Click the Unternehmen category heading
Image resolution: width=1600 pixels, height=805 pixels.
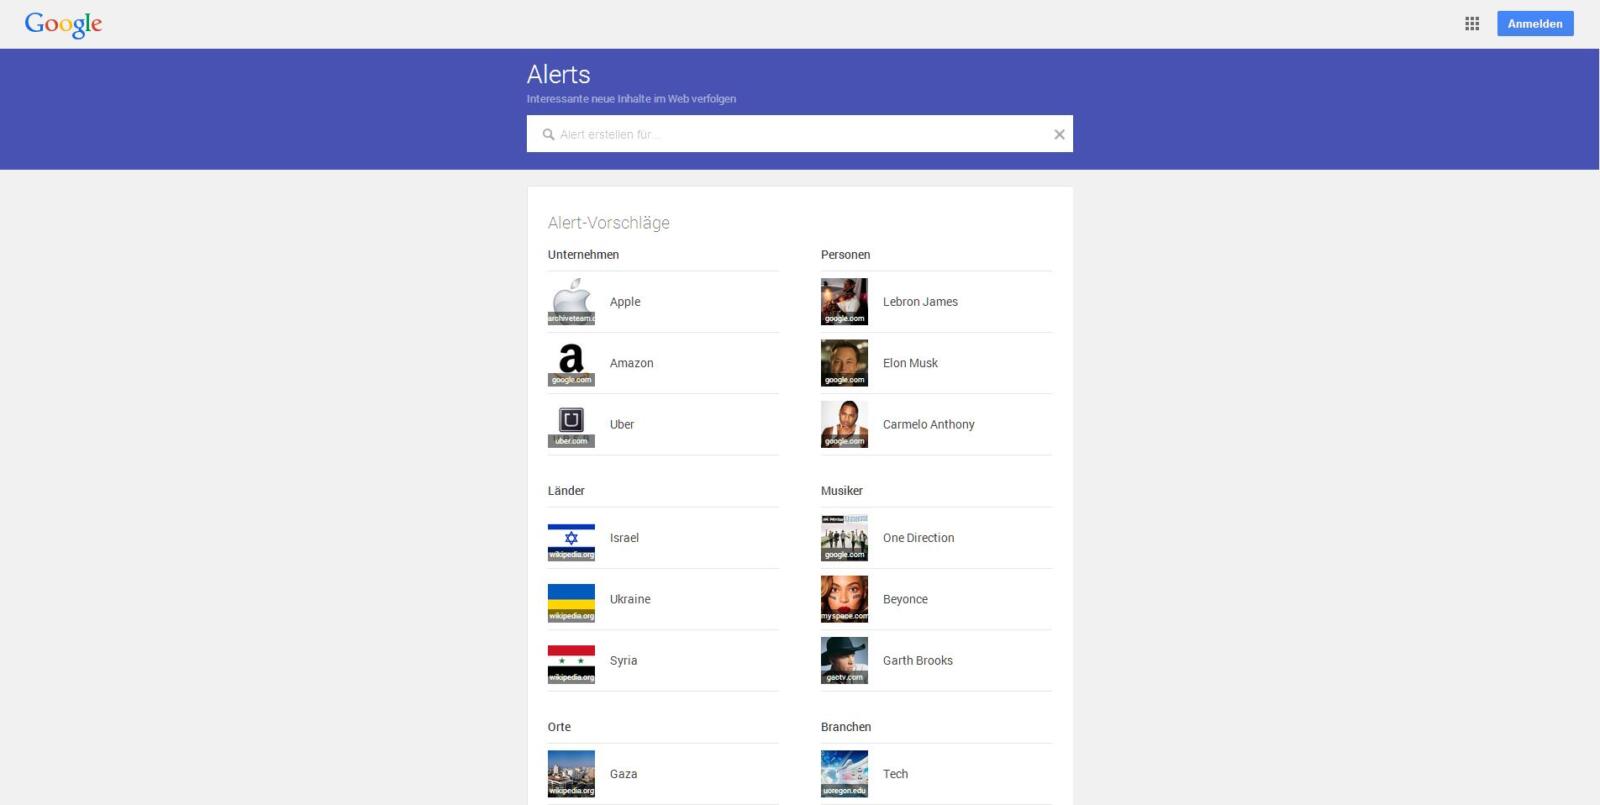point(583,255)
